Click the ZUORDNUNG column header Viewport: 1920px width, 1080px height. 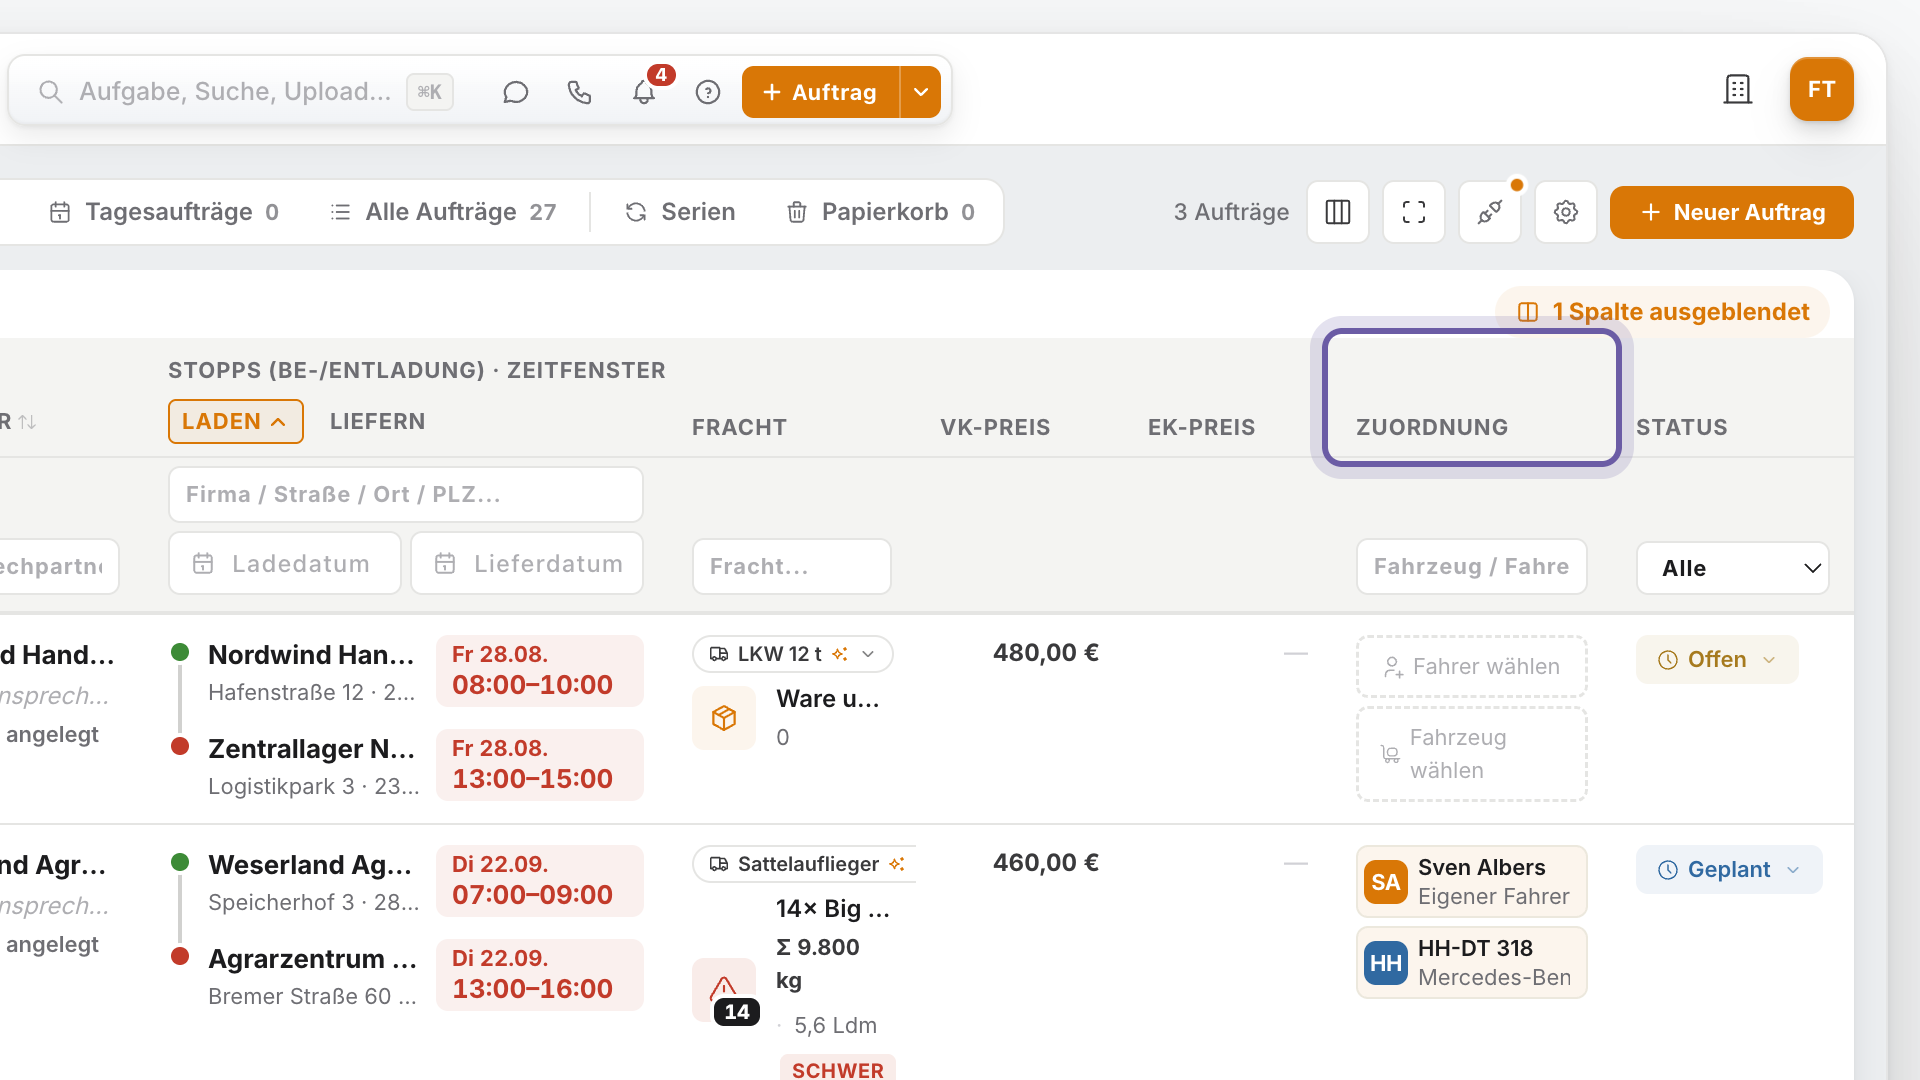tap(1472, 398)
